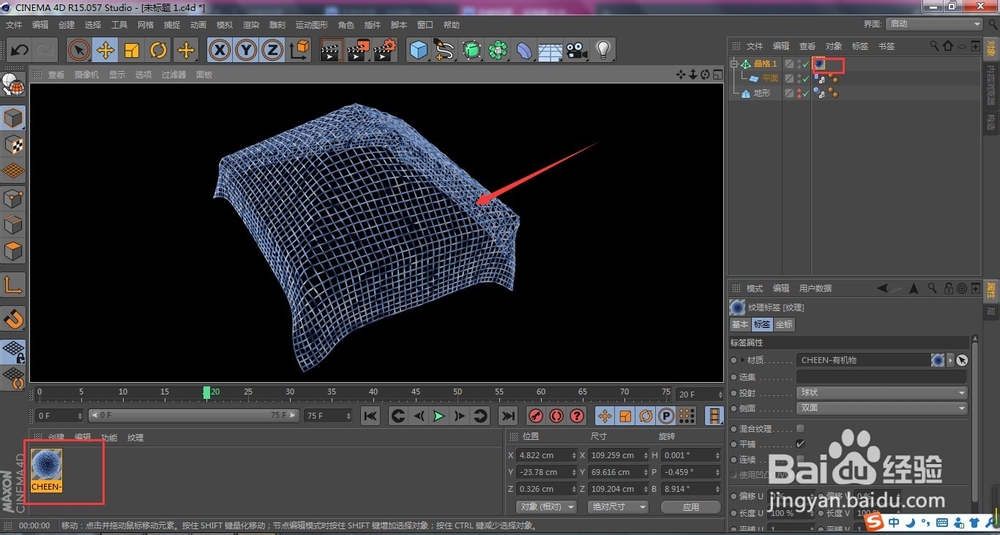This screenshot has width=1000, height=535.
Task: Uncheck the 平铺 checkbox
Action: tap(800, 444)
